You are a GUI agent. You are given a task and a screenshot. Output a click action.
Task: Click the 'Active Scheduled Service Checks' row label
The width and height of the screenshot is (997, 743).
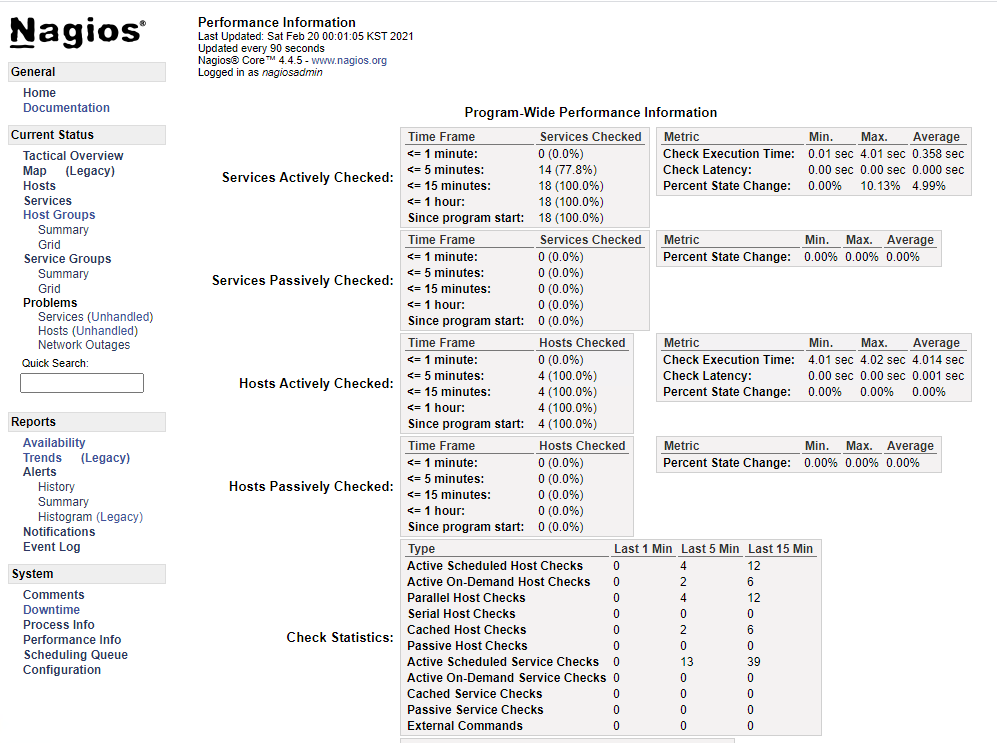point(503,662)
